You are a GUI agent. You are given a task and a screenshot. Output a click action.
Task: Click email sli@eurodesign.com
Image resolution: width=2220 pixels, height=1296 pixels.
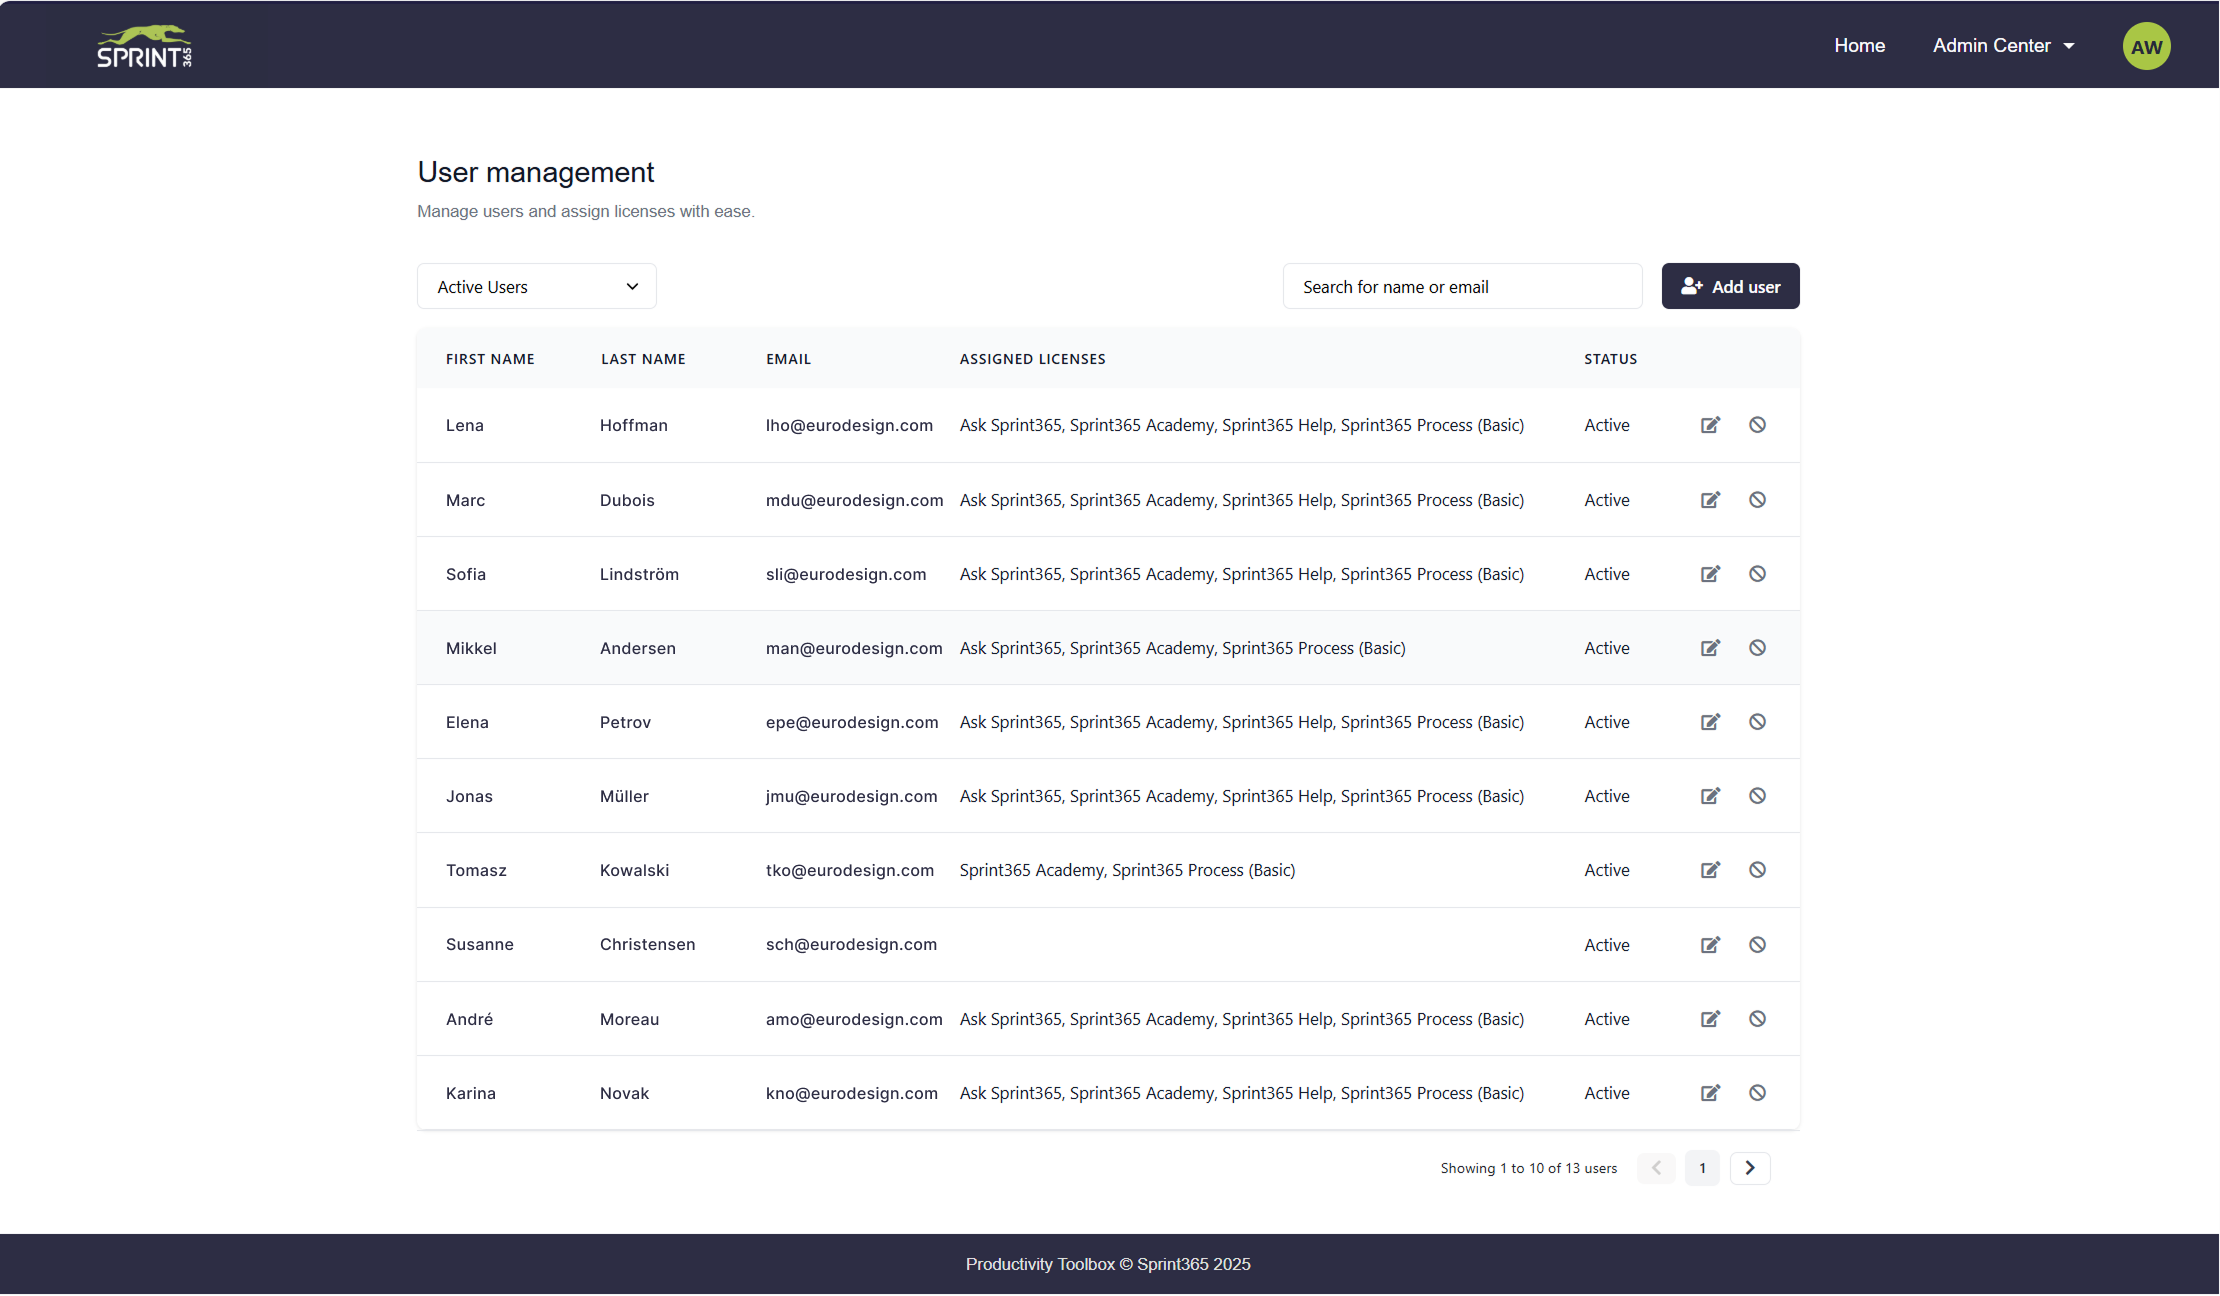point(846,574)
